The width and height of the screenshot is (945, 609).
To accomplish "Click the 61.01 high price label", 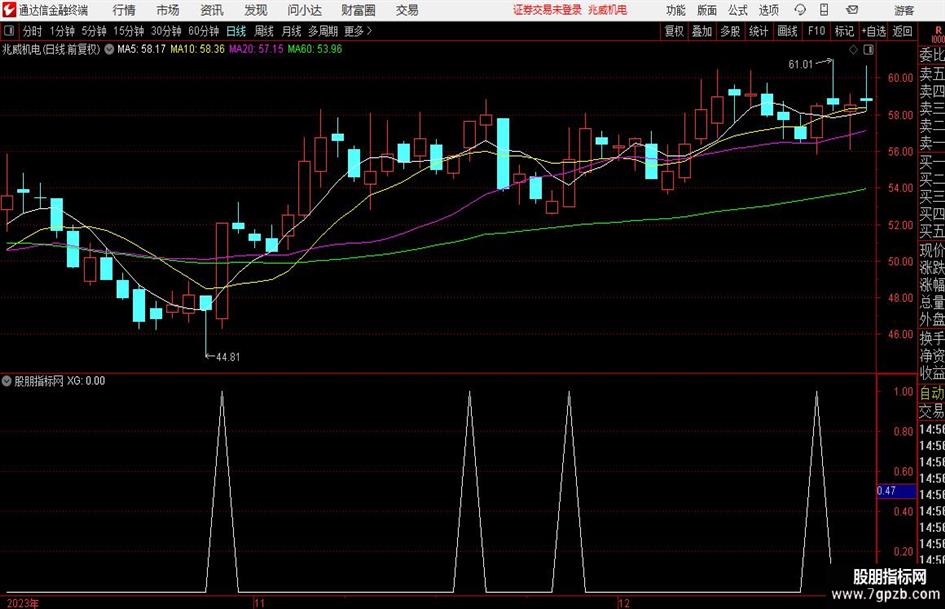I will pyautogui.click(x=800, y=64).
